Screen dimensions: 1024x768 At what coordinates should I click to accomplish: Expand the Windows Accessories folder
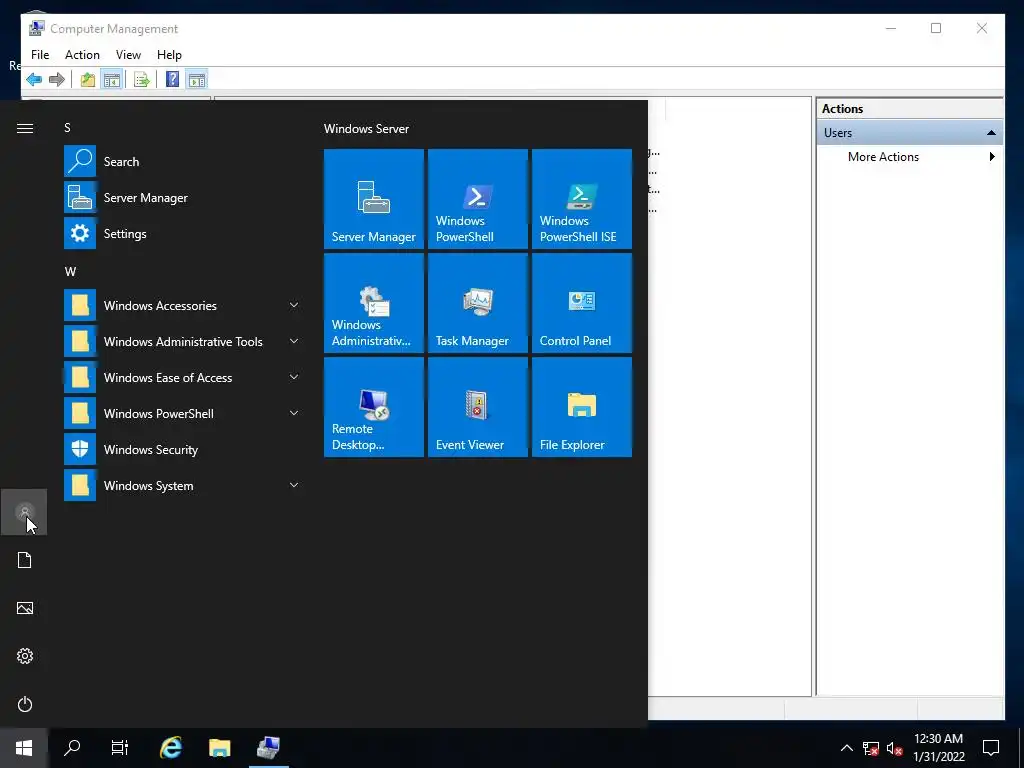coord(182,305)
